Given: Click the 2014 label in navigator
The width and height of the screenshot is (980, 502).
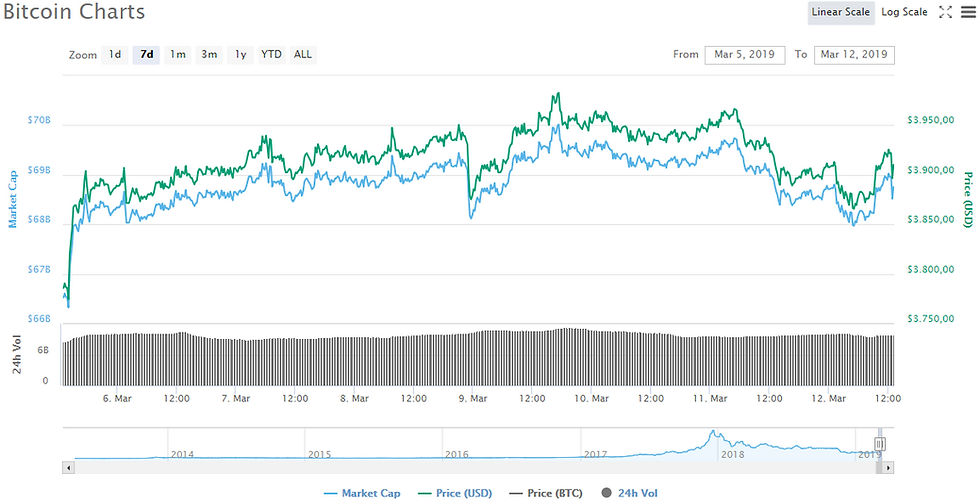Looking at the screenshot, I should click(x=182, y=454).
